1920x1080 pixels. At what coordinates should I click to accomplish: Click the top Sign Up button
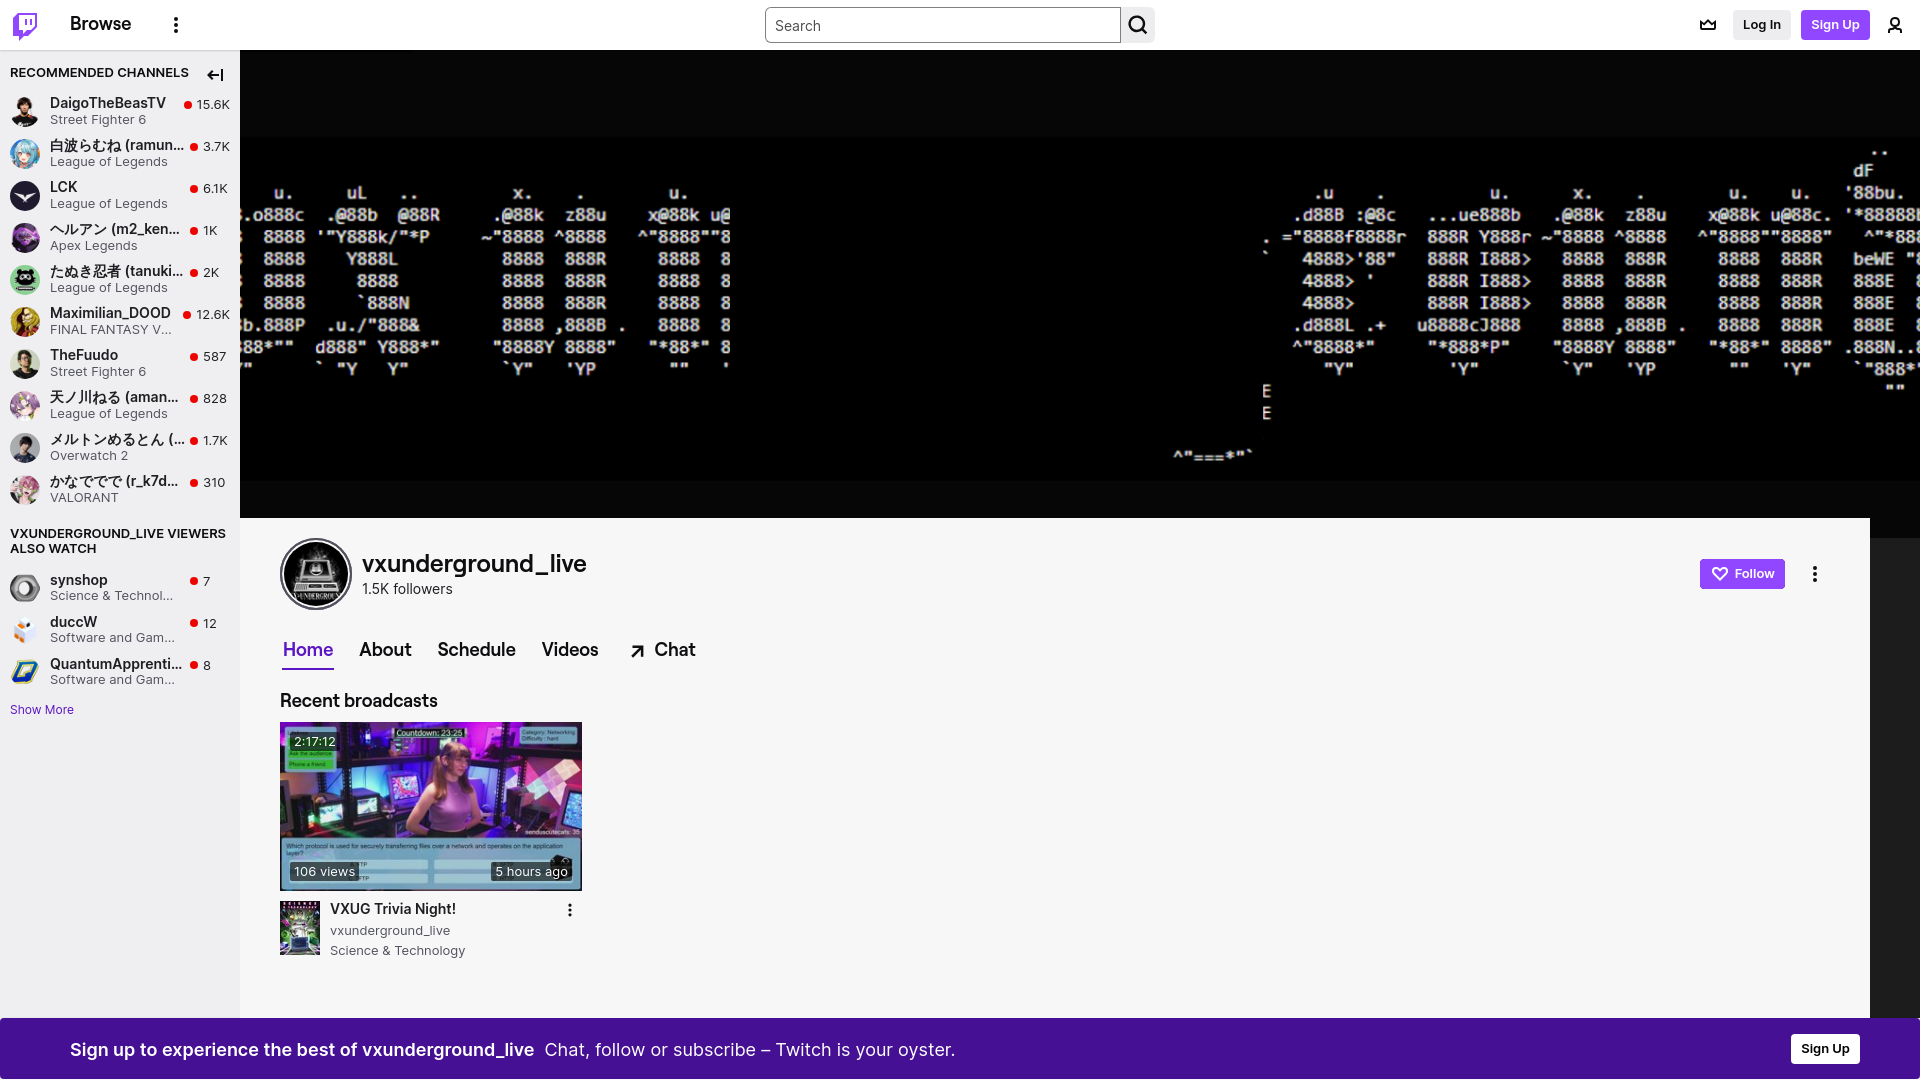tap(1835, 25)
